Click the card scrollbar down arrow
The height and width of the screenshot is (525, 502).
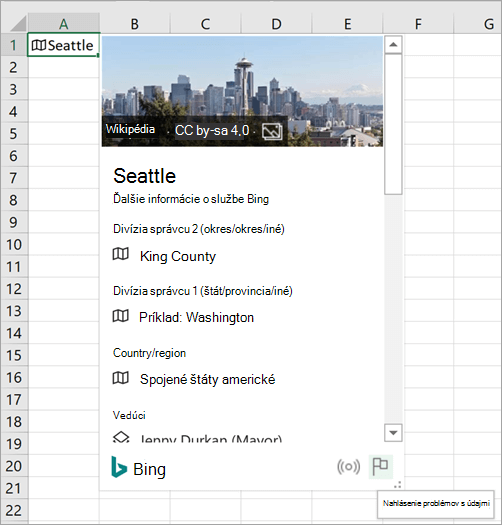coord(393,433)
